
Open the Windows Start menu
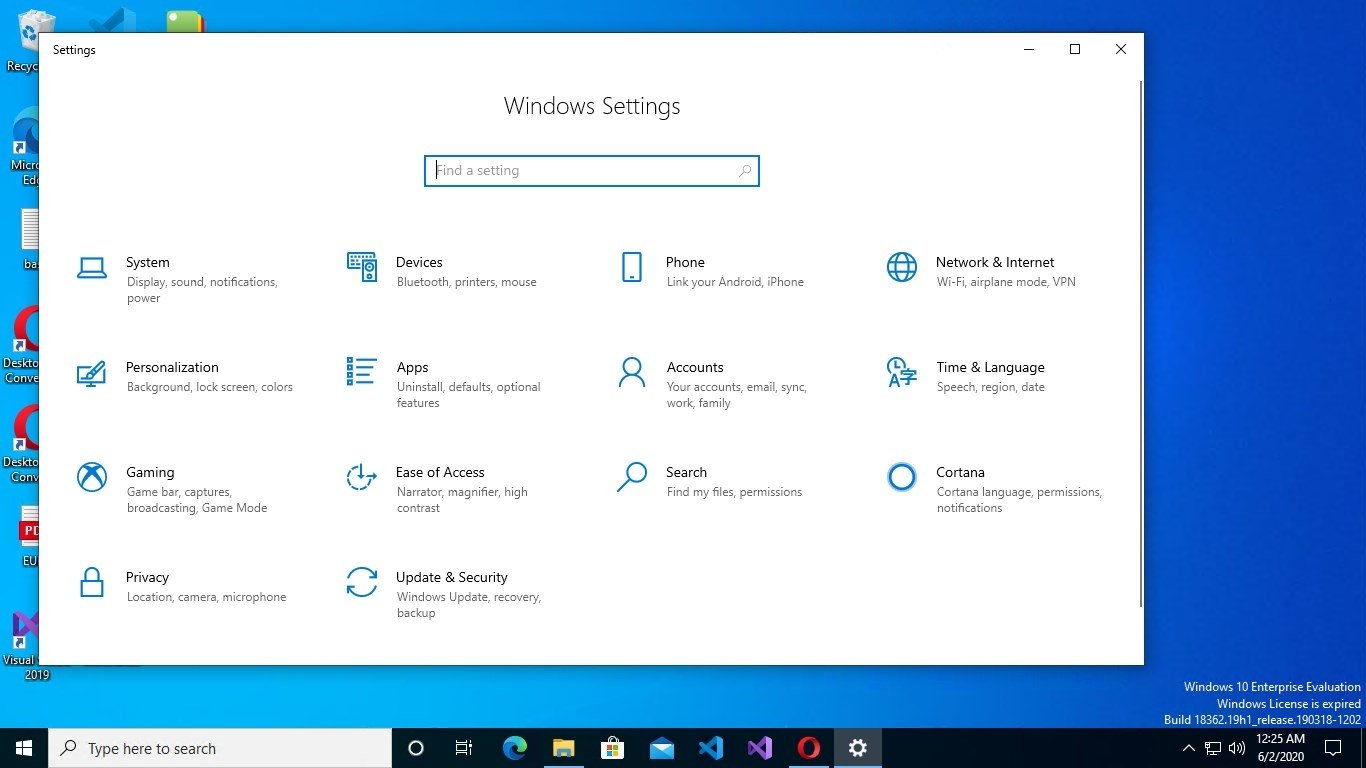pos(24,748)
